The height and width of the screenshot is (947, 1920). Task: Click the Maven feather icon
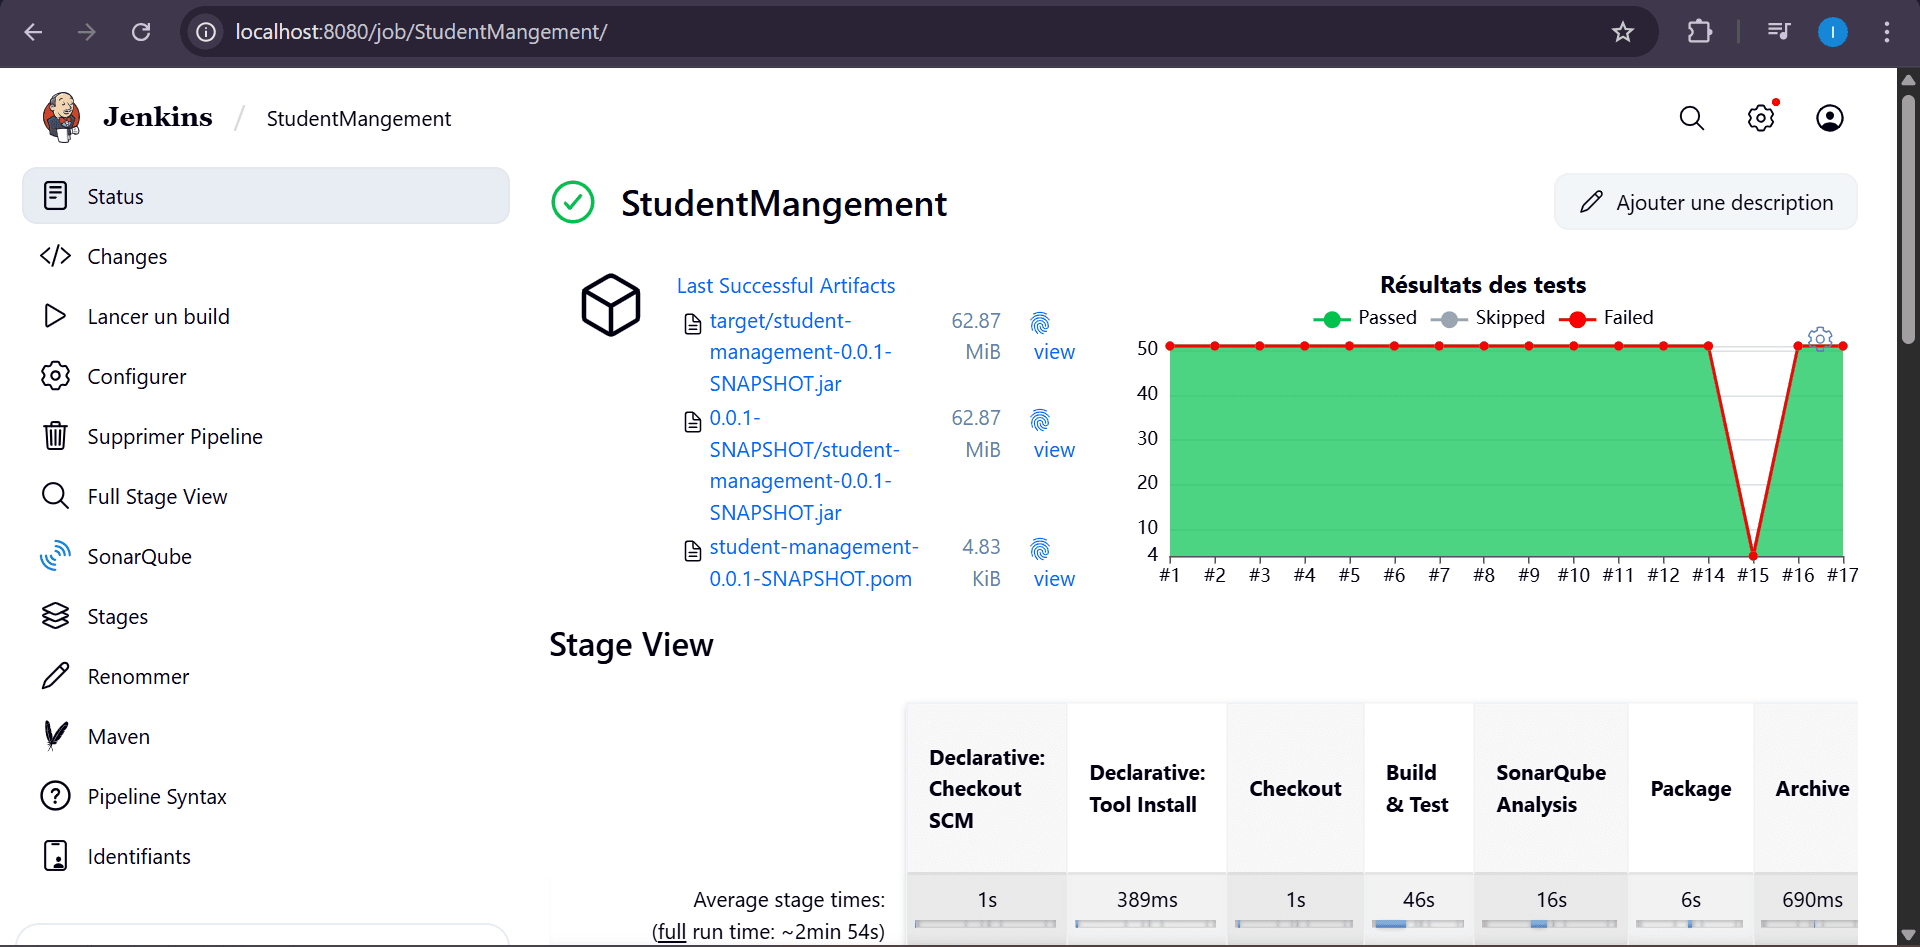[56, 736]
